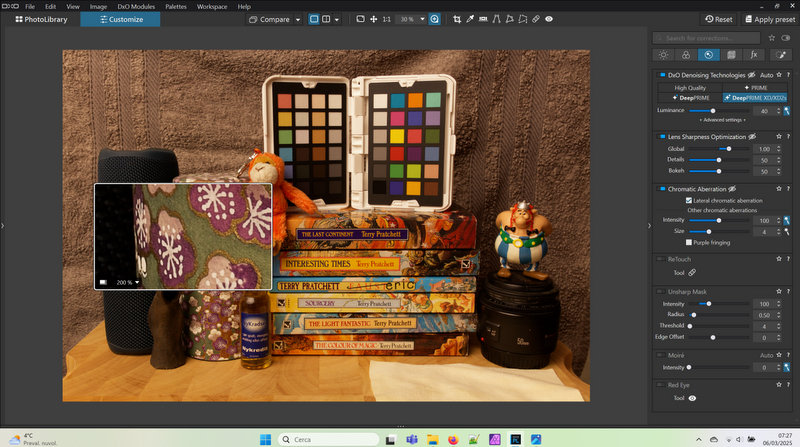The height and width of the screenshot is (447, 800).
Task: Click the ReTouch Tool bandage icon in panel
Action: [692, 272]
